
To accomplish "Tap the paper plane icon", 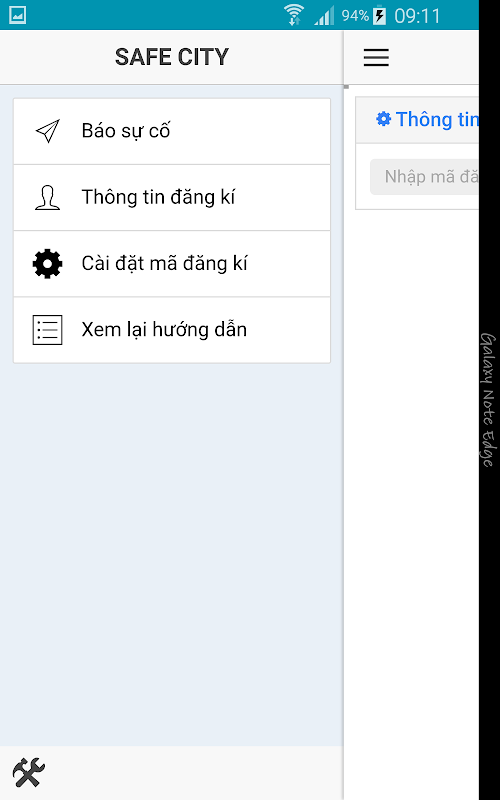I will (48, 131).
